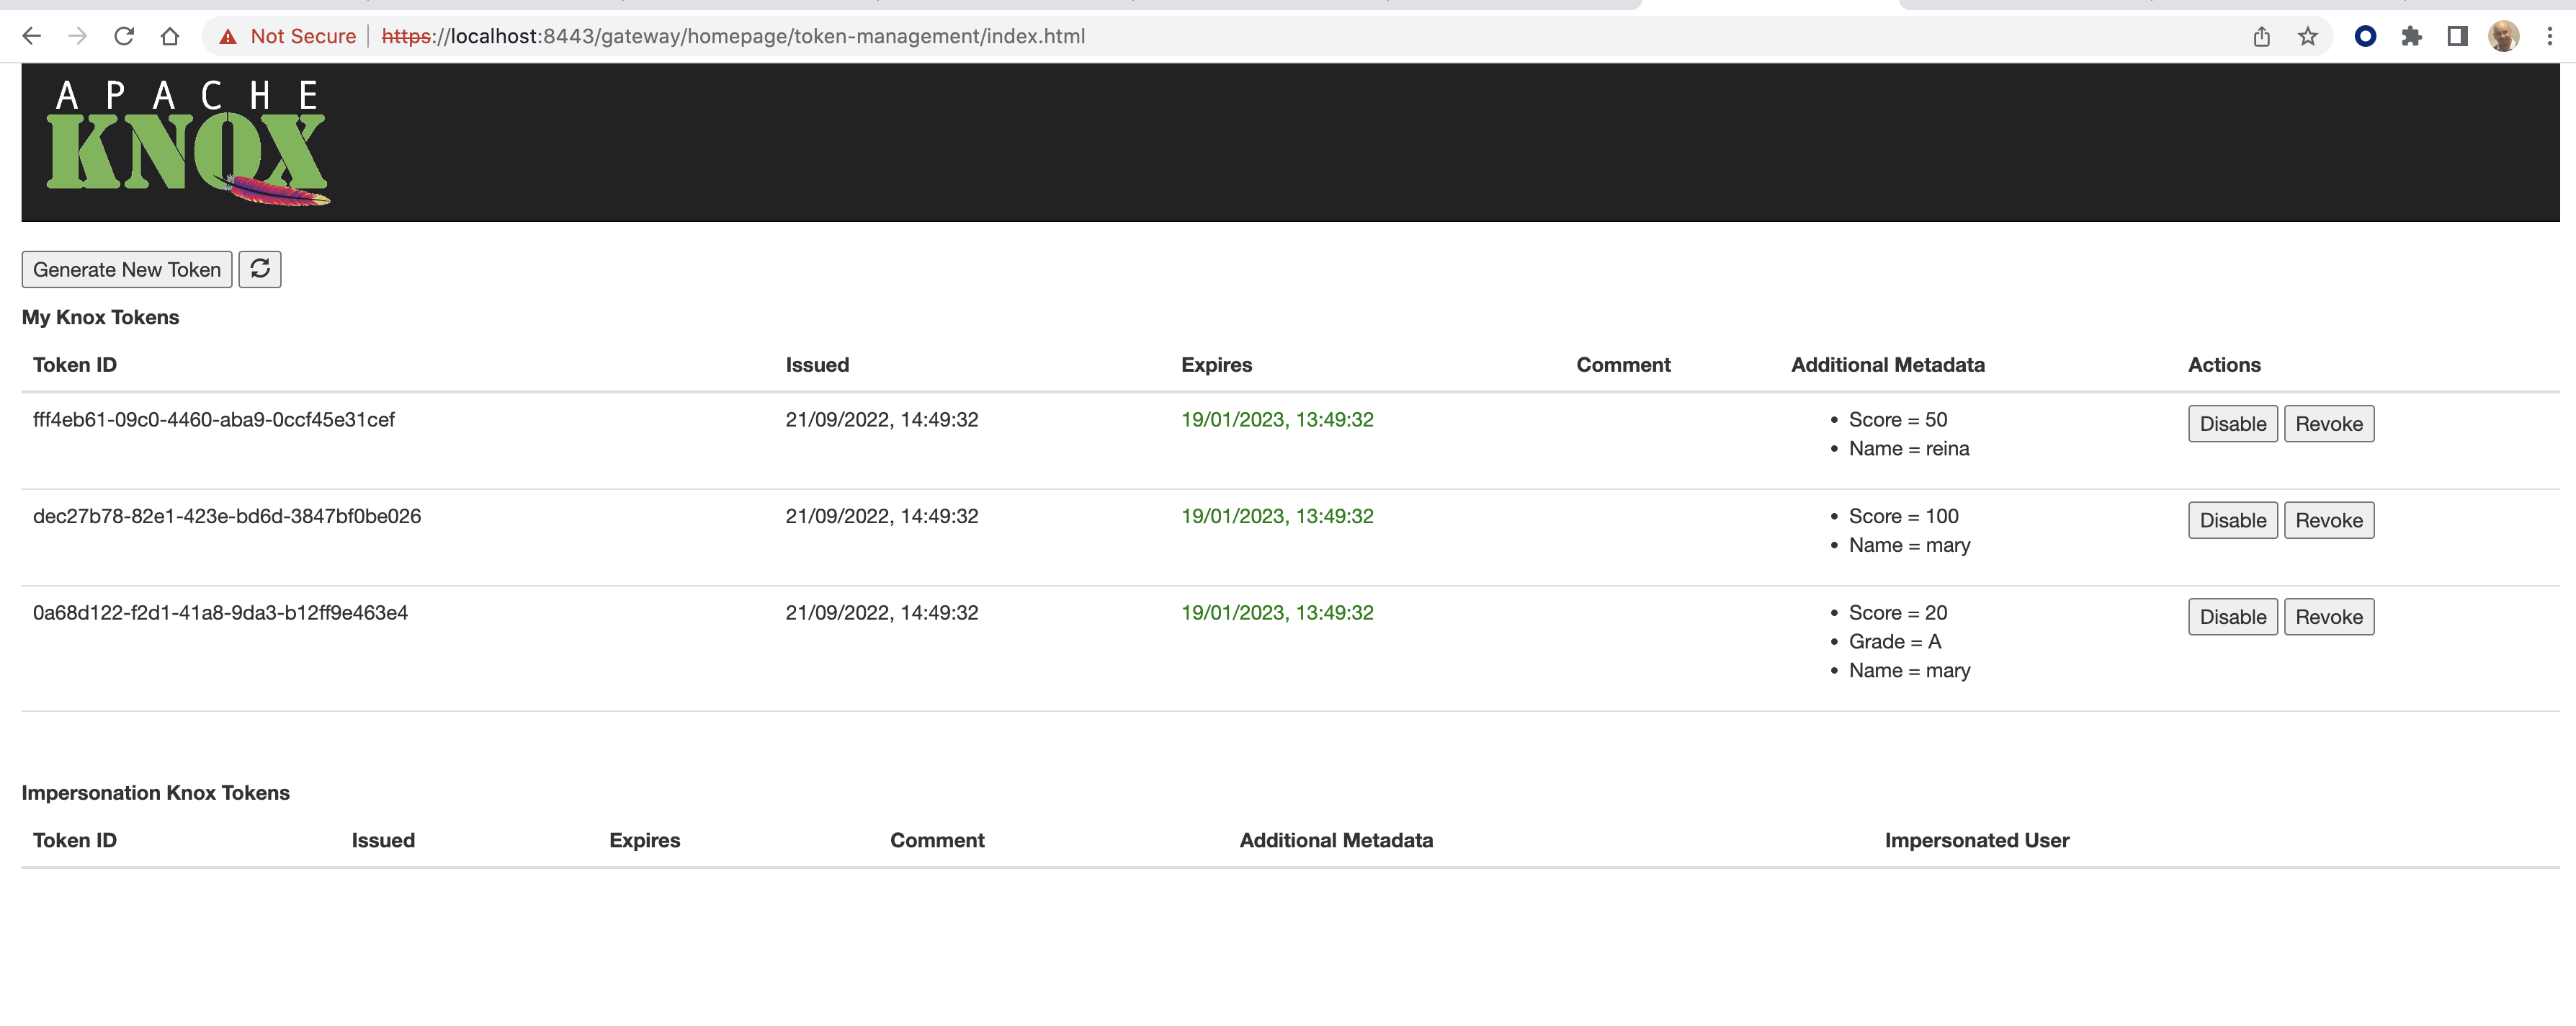The image size is (2576, 1026).
Task: Click the browser back arrow
Action: tap(32, 37)
